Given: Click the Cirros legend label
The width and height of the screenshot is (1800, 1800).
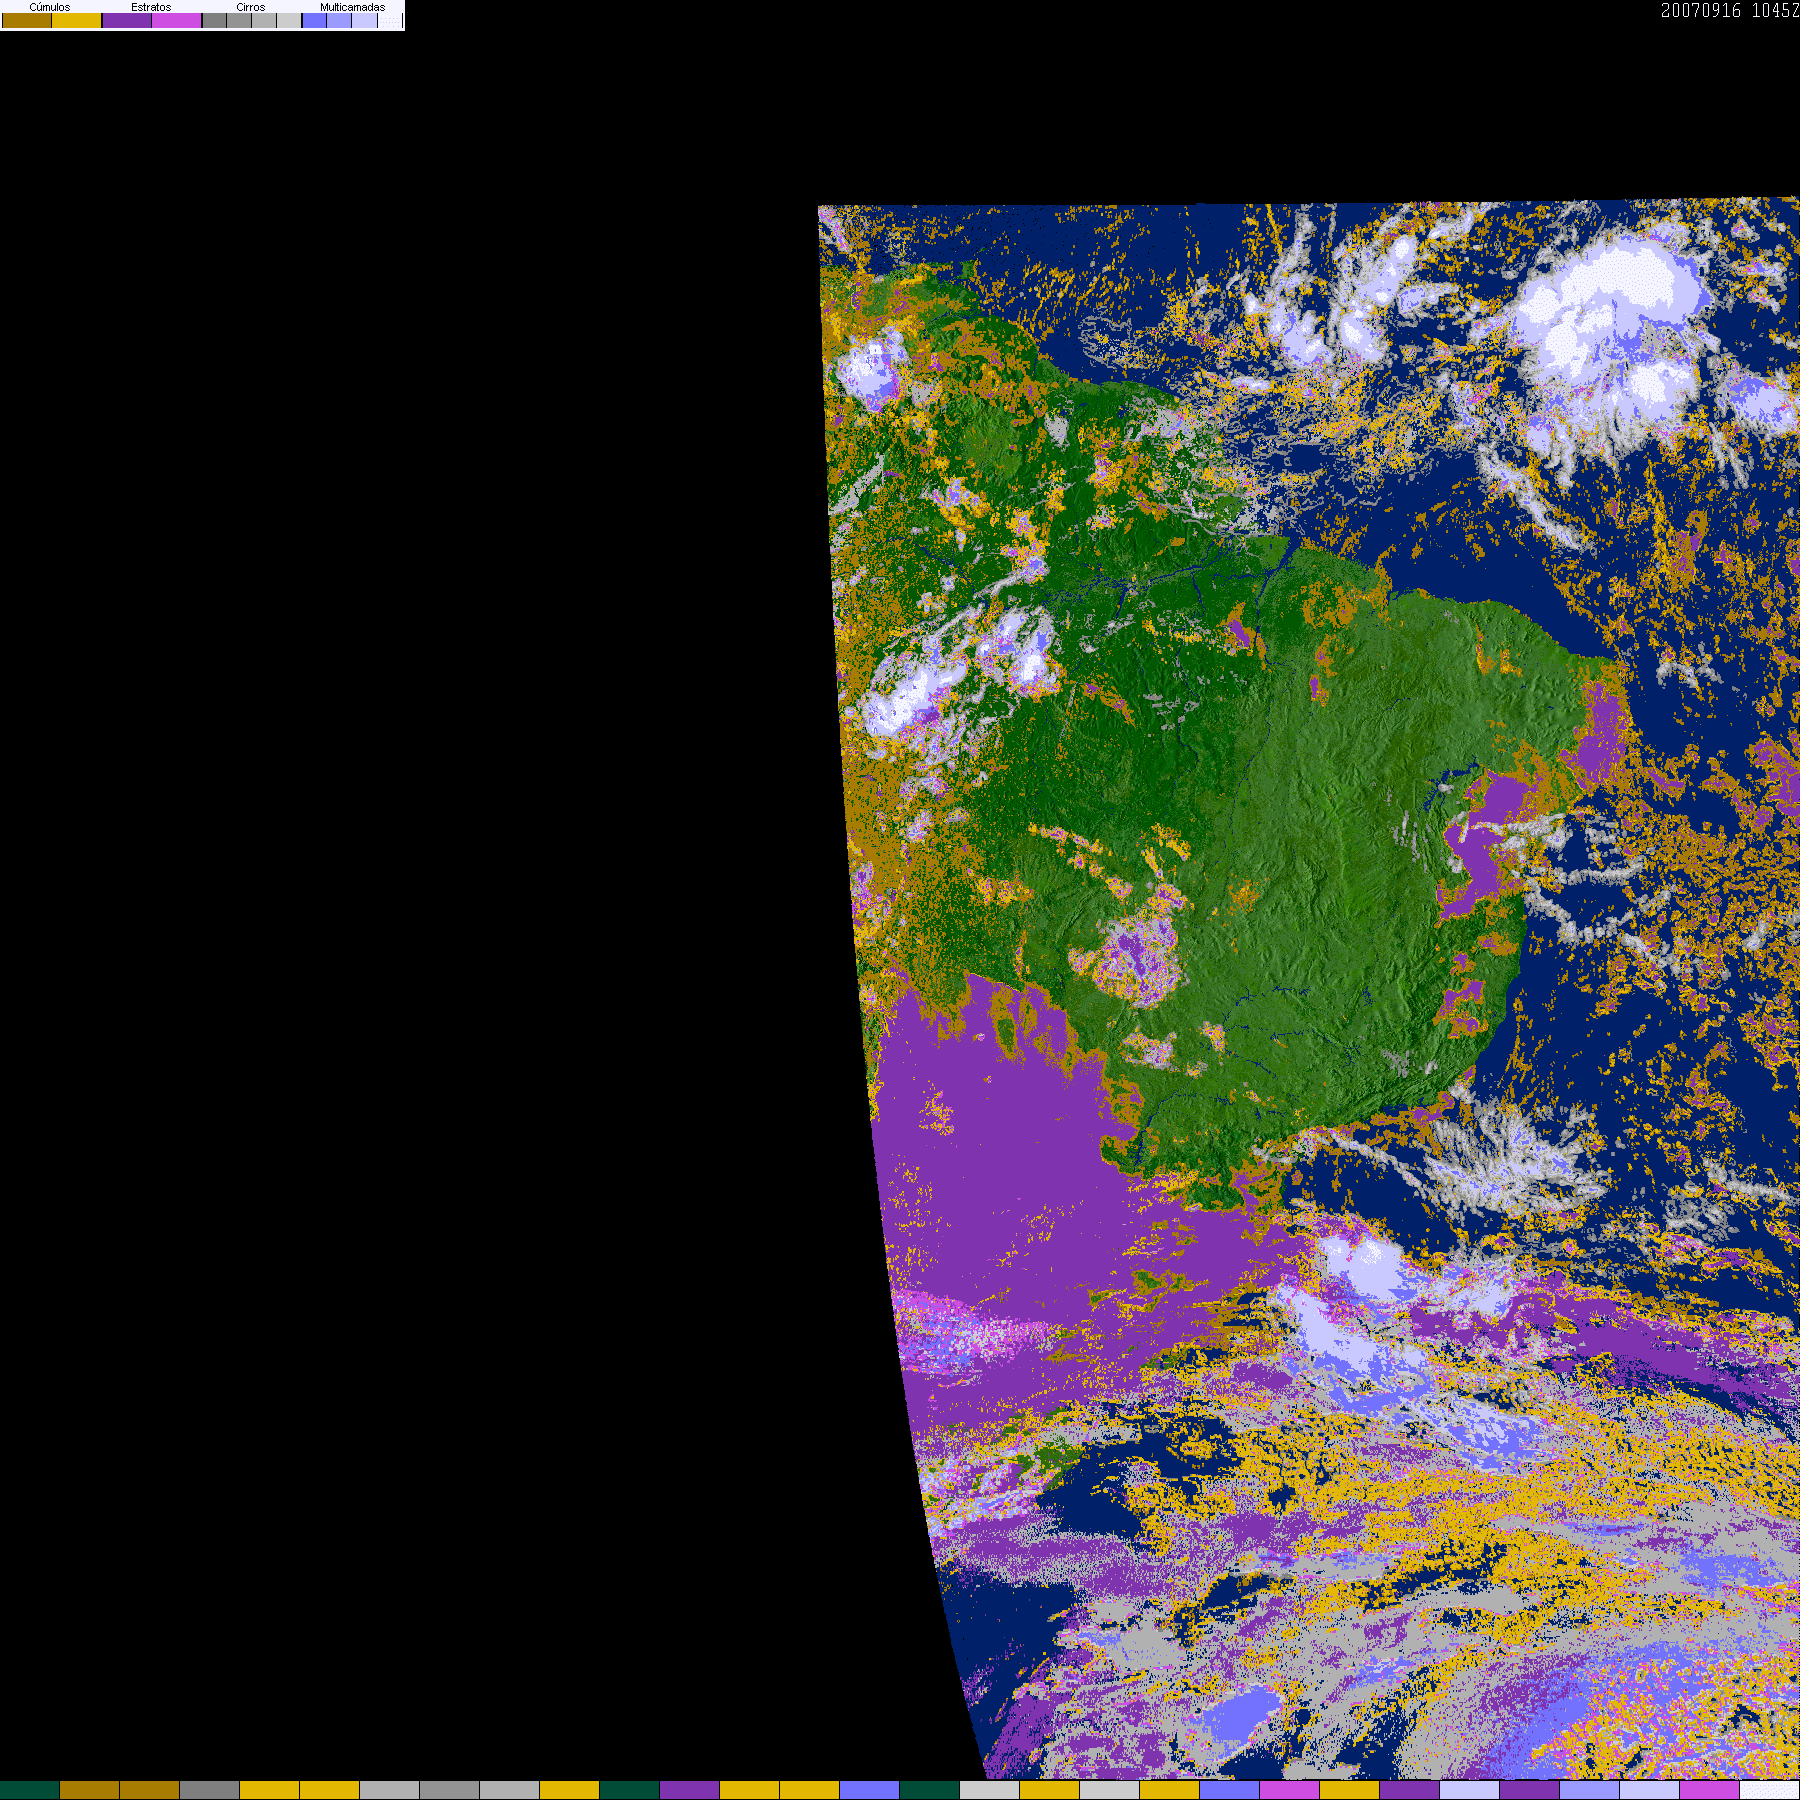Looking at the screenshot, I should point(251,7).
